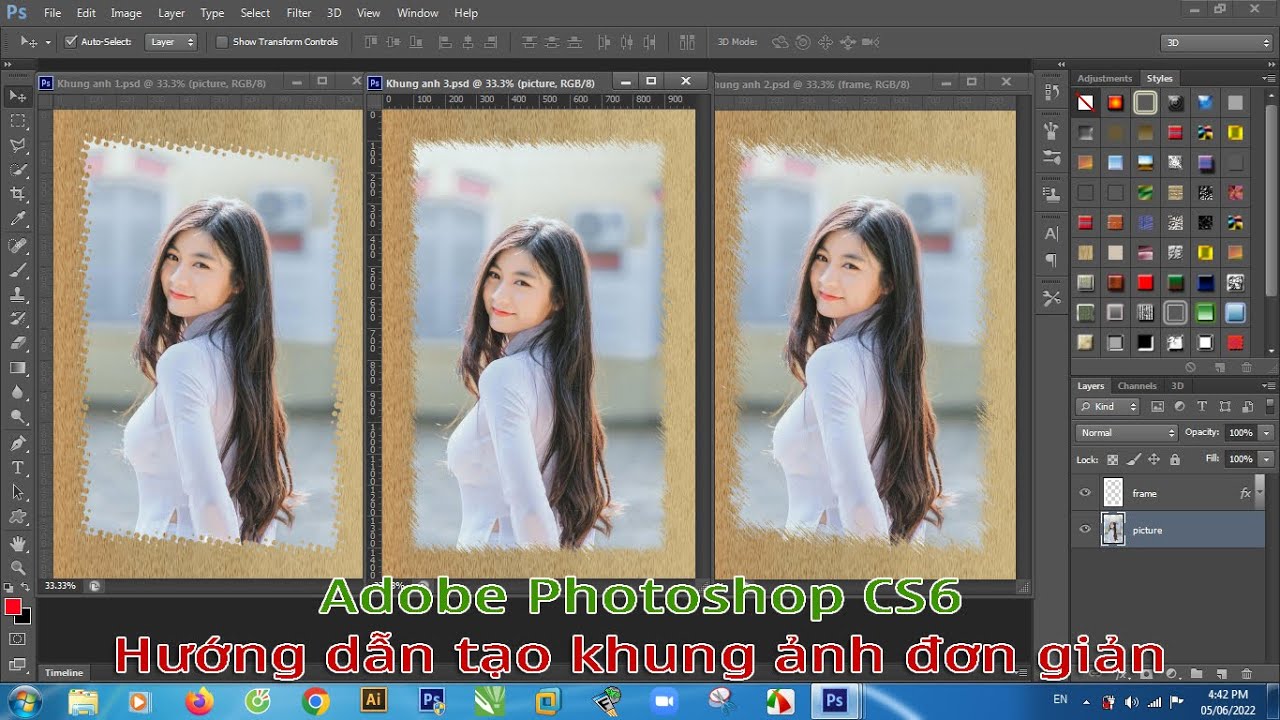Viewport: 1280px width, 720px height.
Task: Expand the frame layer effects arrow
Action: (1260, 493)
